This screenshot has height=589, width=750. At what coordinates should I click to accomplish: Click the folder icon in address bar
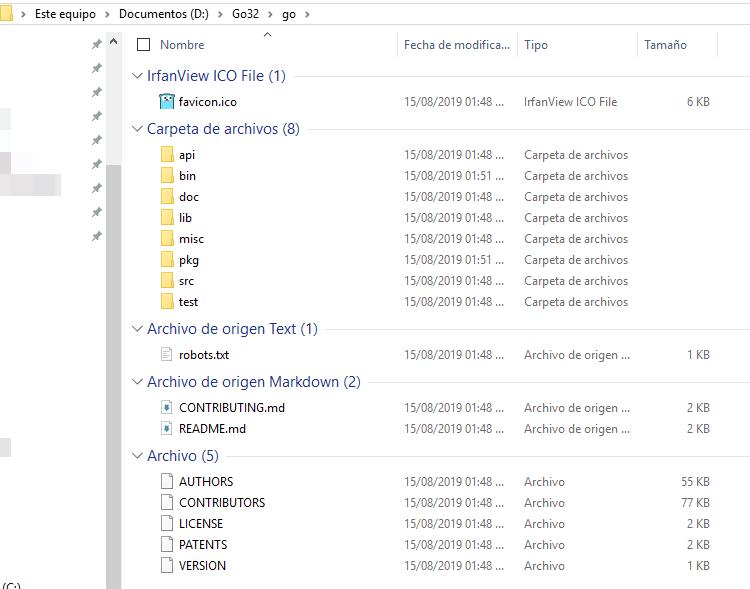point(6,14)
